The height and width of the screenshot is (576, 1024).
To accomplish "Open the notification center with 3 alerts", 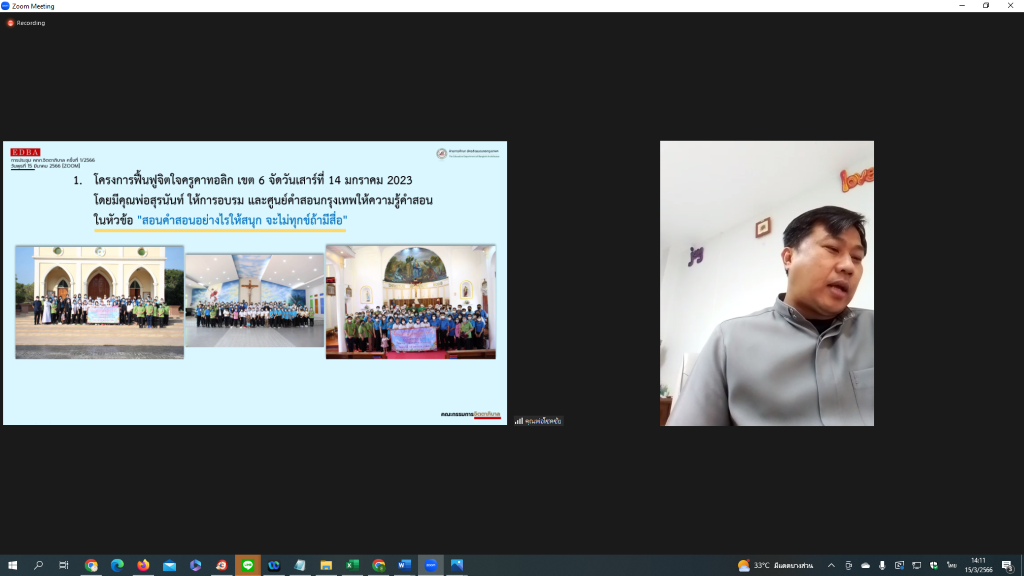I will tap(1008, 566).
